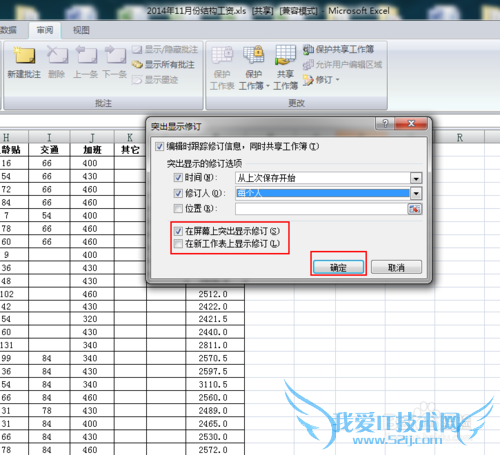Select column K header
The height and width of the screenshot is (455, 500).
(x=130, y=138)
